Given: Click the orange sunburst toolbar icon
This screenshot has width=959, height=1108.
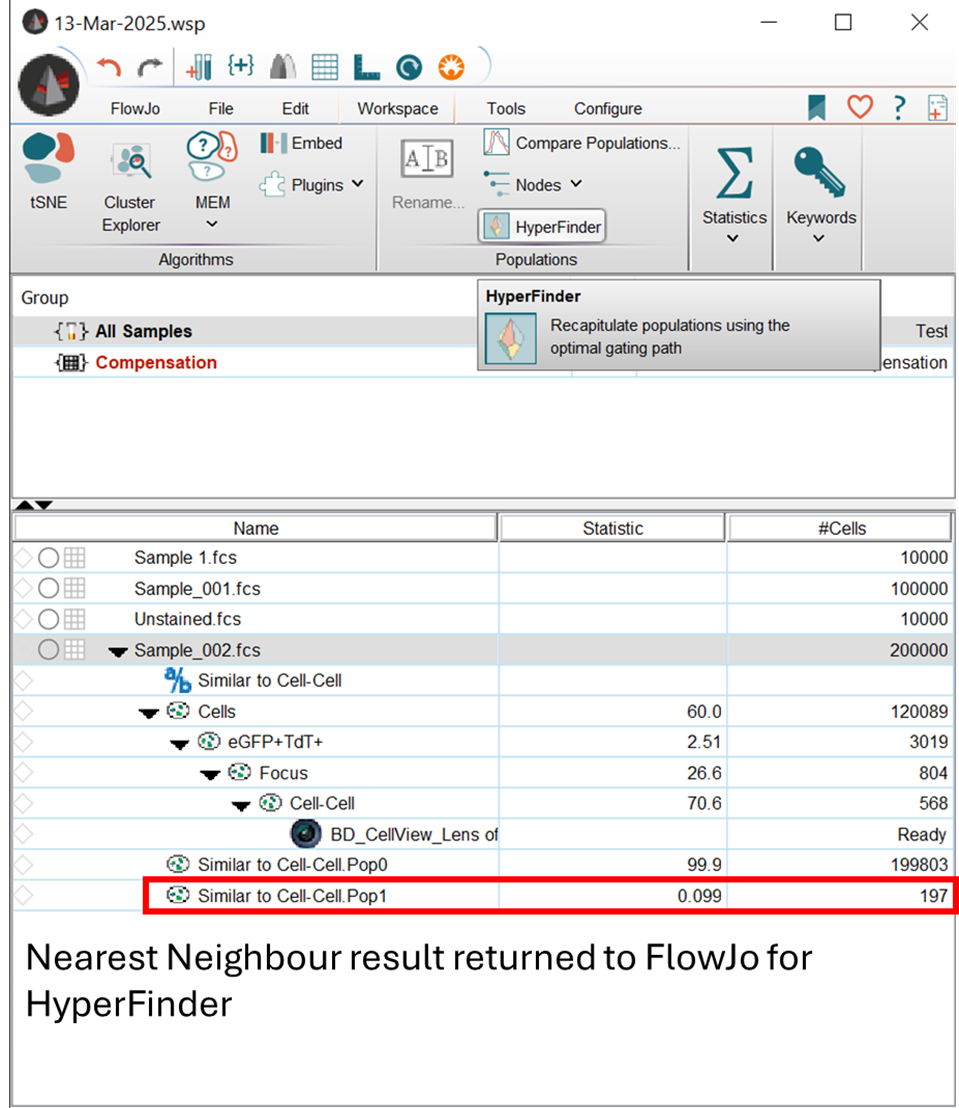Looking at the screenshot, I should coord(451,67).
